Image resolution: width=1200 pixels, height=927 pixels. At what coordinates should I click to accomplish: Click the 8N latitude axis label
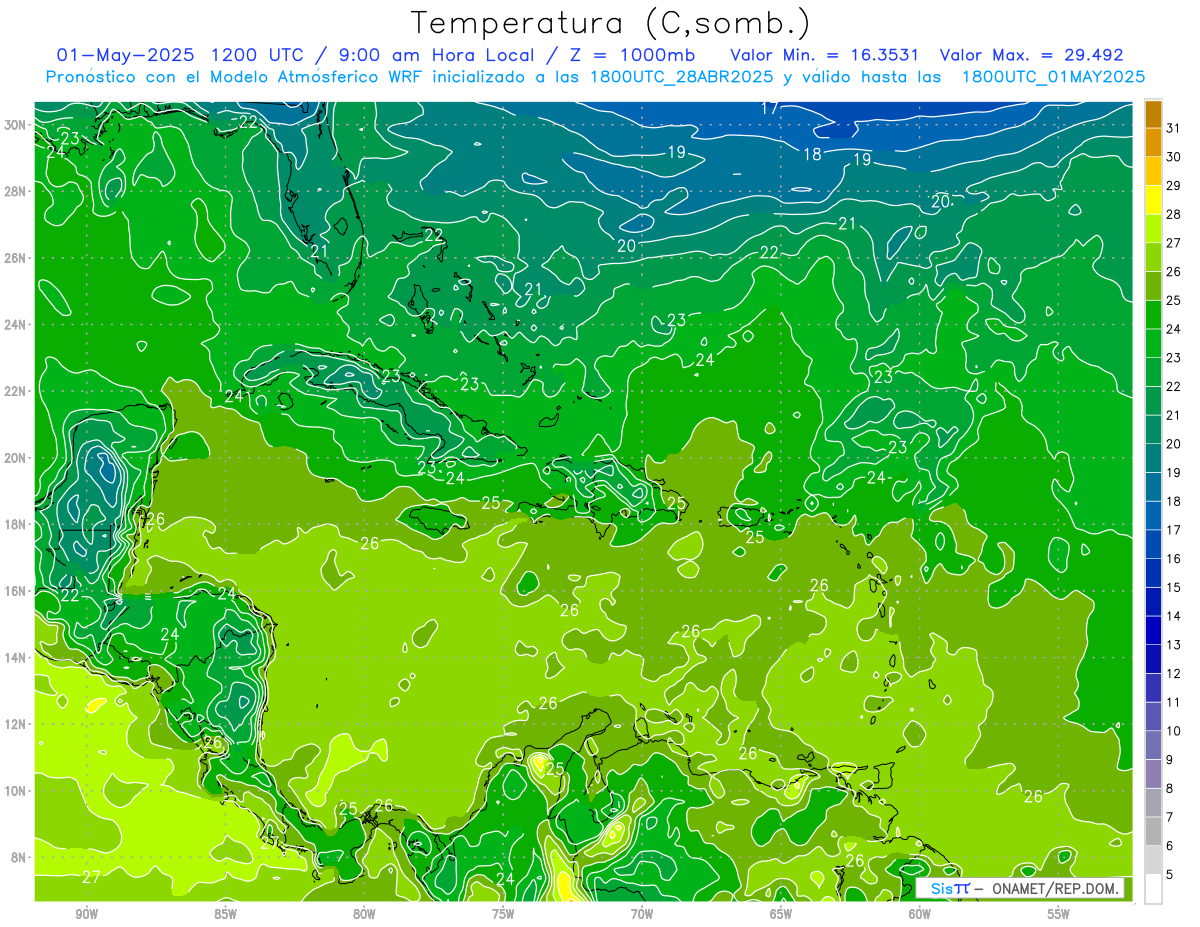coord(19,857)
